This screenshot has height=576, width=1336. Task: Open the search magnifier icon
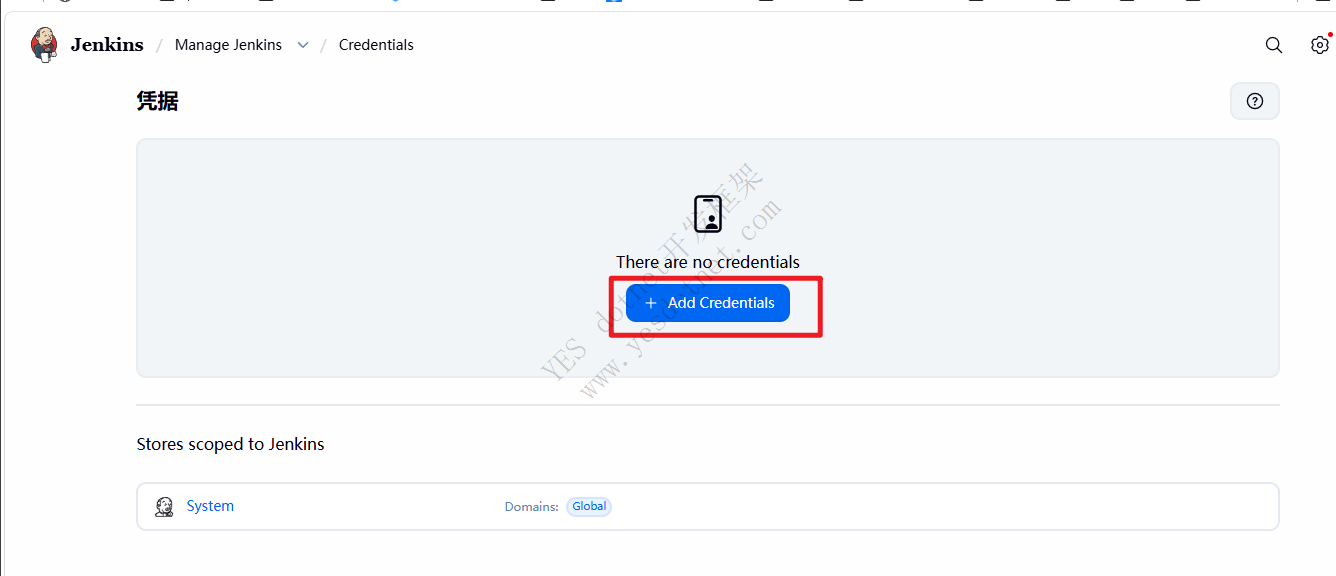pos(1273,45)
